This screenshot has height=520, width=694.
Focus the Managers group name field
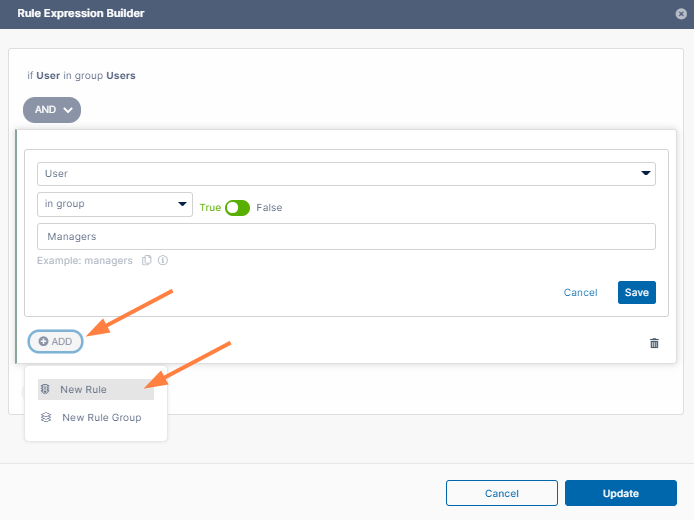(x=346, y=237)
